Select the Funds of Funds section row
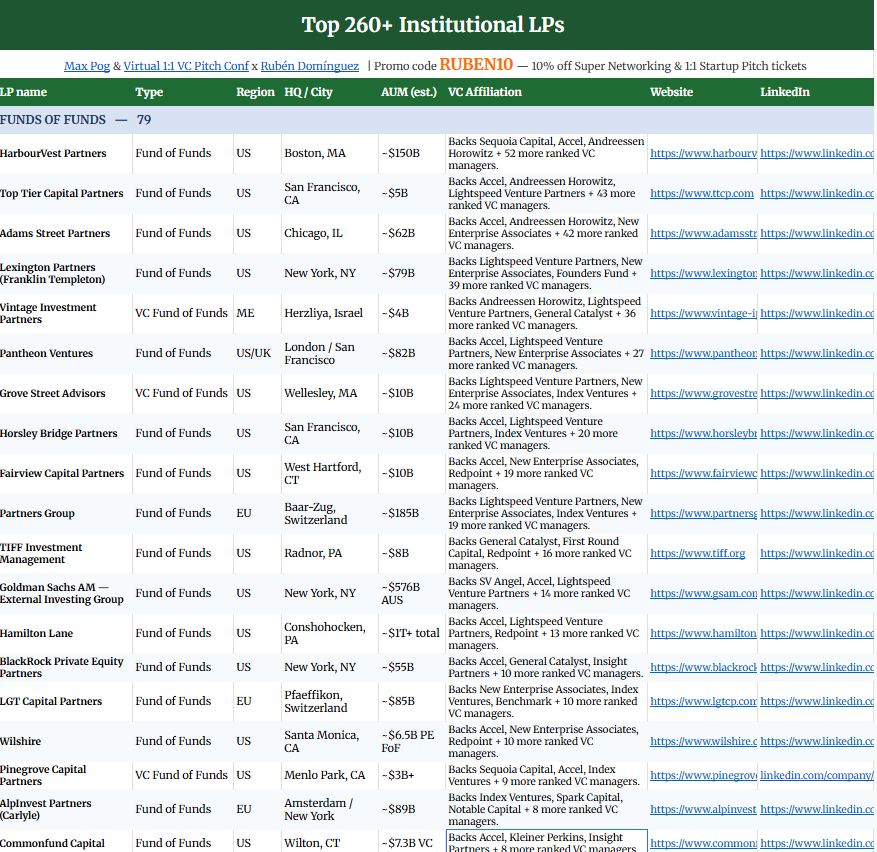Image resolution: width=877 pixels, height=852 pixels. click(437, 120)
